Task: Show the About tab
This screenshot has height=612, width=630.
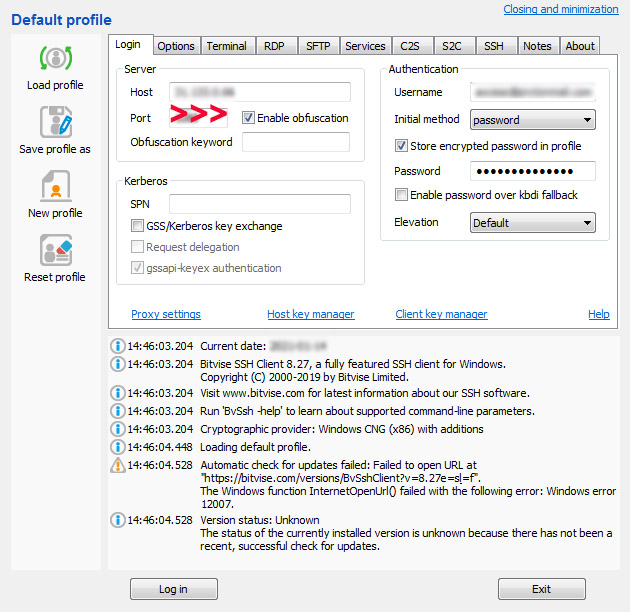Action: tap(580, 46)
